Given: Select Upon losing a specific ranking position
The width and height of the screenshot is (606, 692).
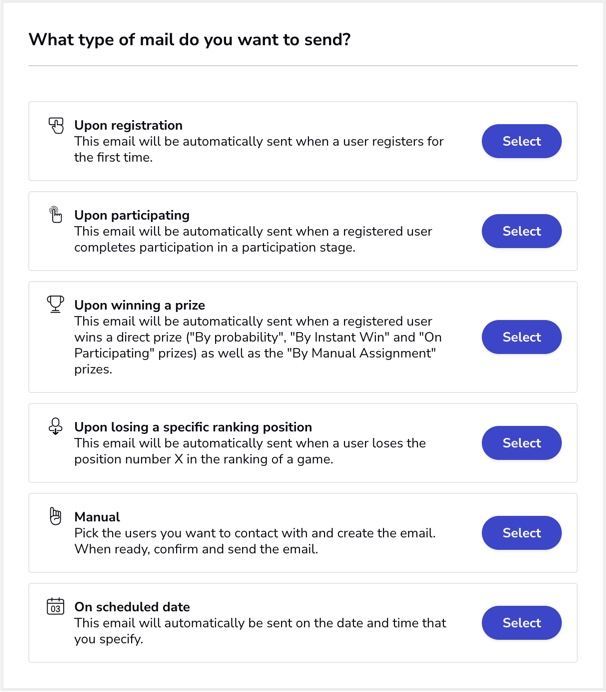Looking at the screenshot, I should [521, 443].
